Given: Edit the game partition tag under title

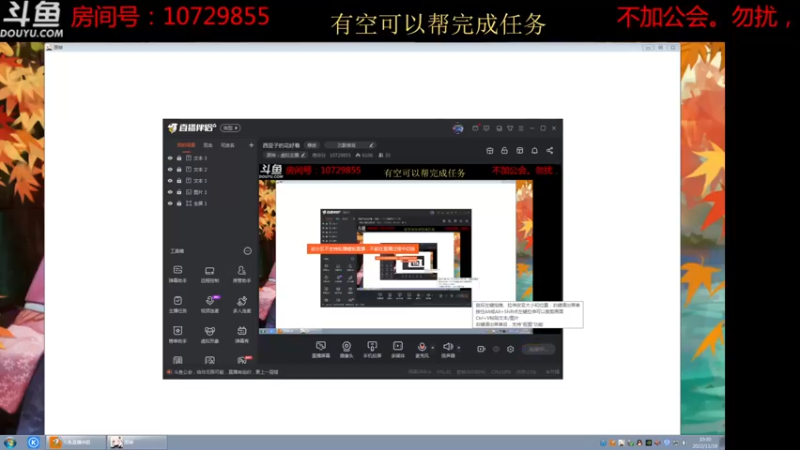Looking at the screenshot, I should [286, 155].
